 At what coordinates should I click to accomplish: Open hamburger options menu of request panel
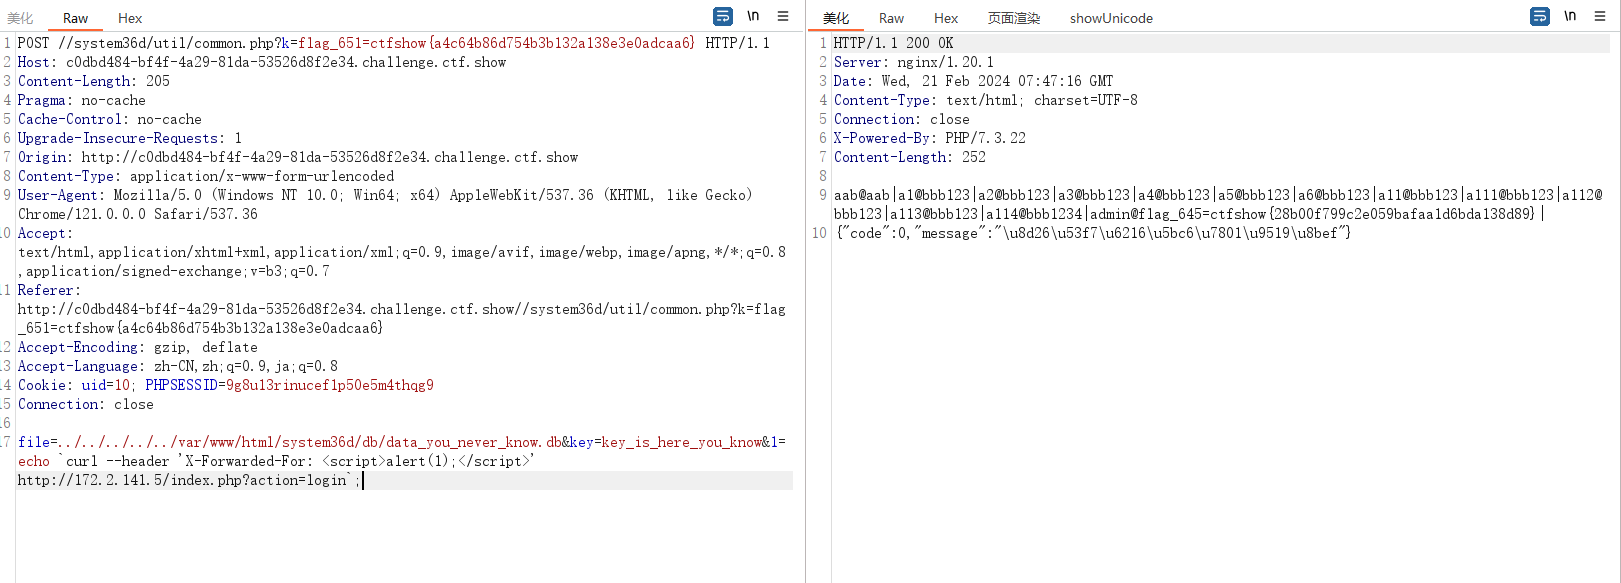pos(783,16)
